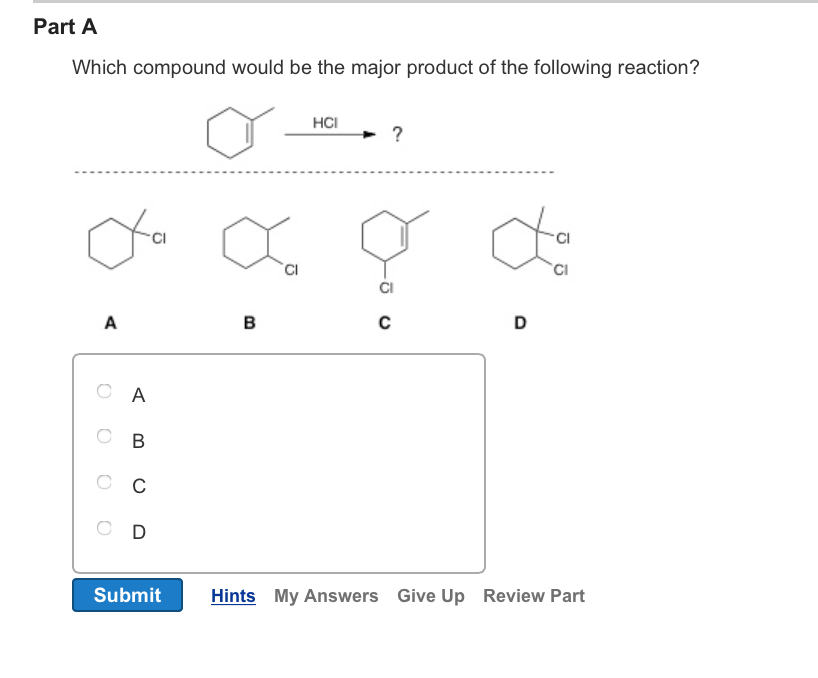Click the Part A heading
Viewport: 818px width, 678px height.
point(65,27)
